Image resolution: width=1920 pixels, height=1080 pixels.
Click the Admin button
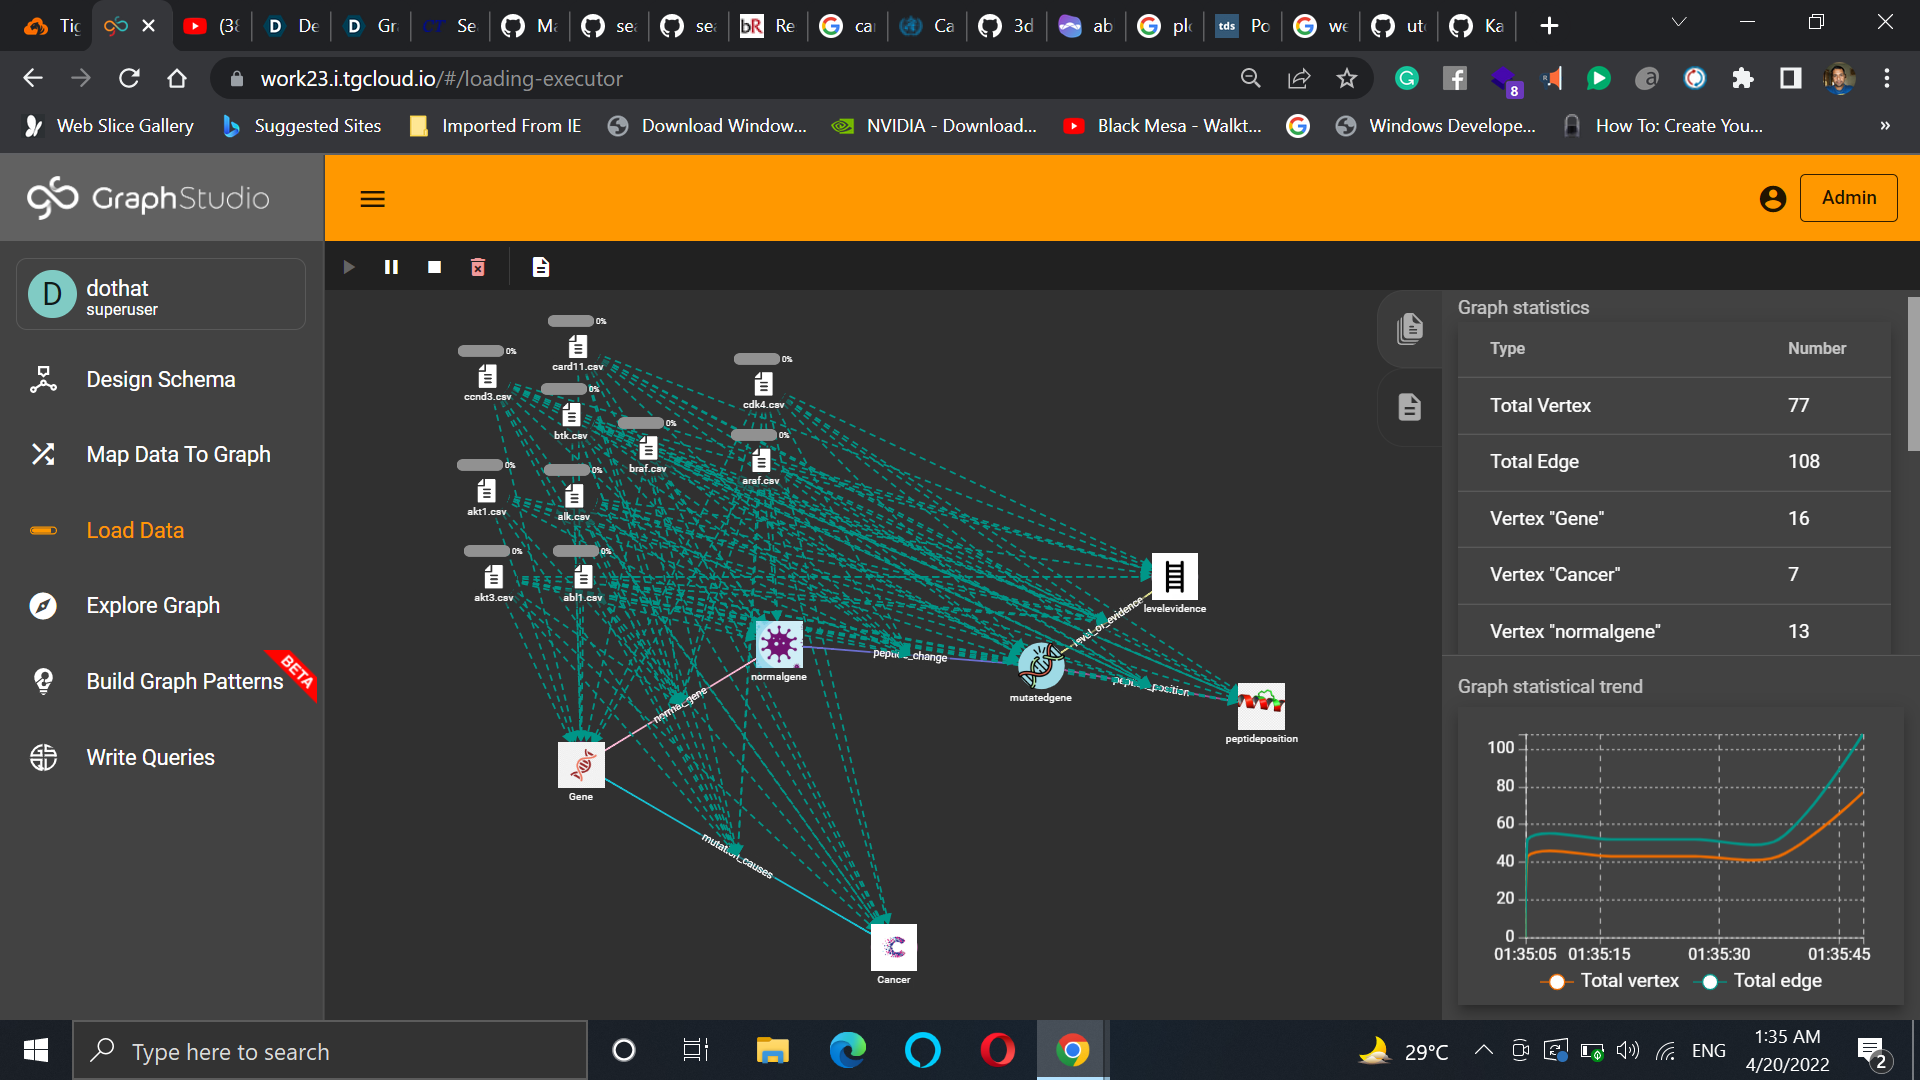tap(1848, 198)
